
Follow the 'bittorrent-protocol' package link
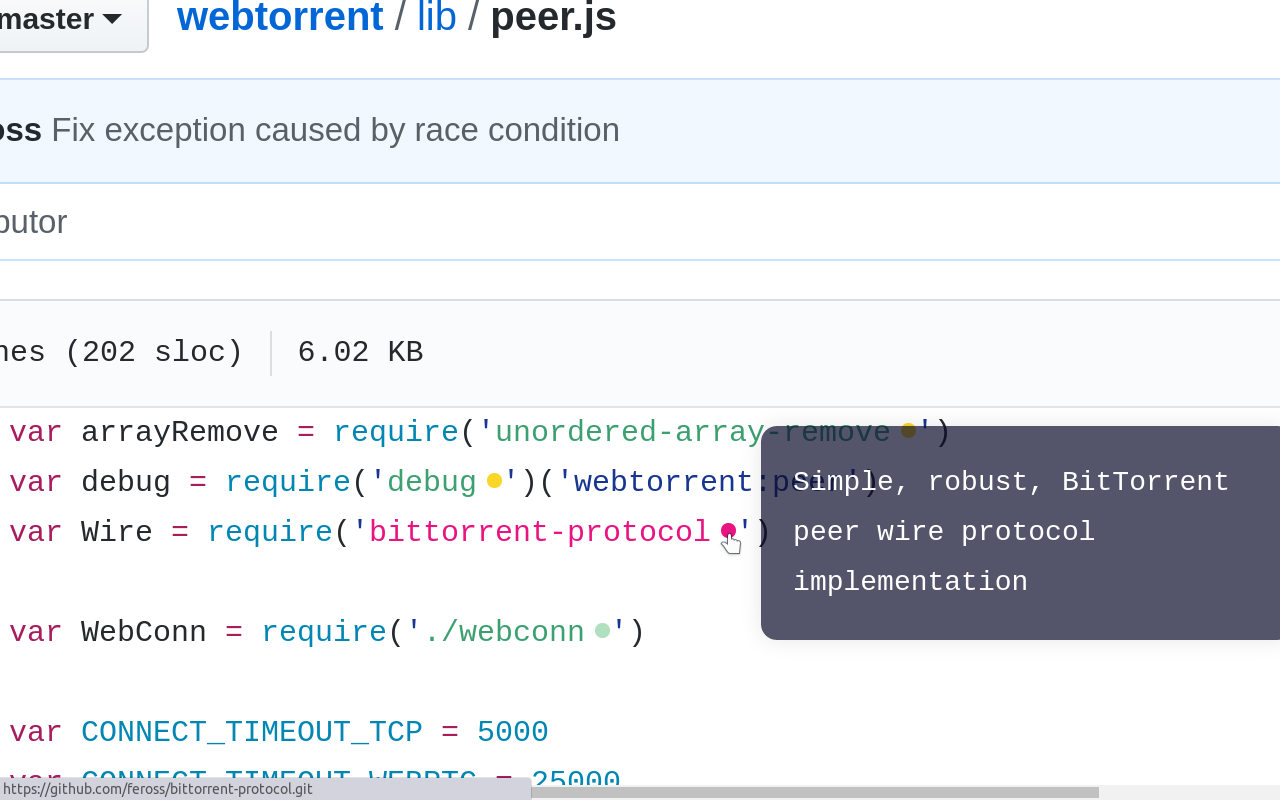[x=539, y=532]
